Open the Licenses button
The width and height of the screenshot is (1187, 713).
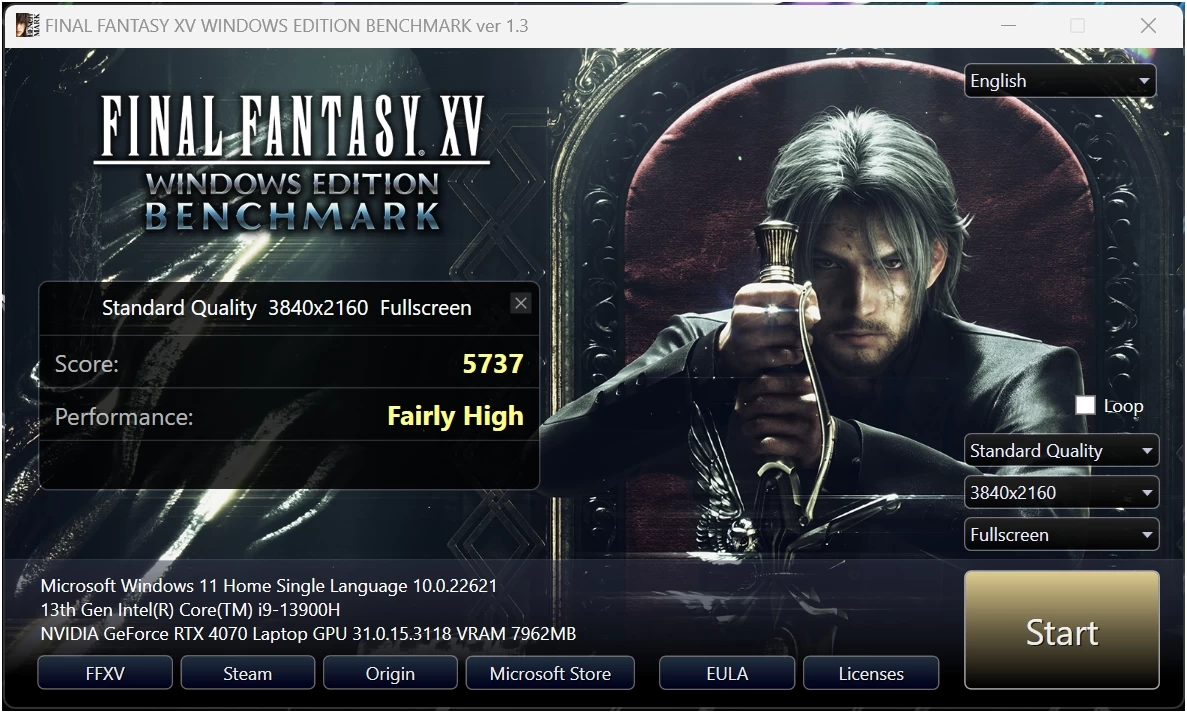click(871, 673)
